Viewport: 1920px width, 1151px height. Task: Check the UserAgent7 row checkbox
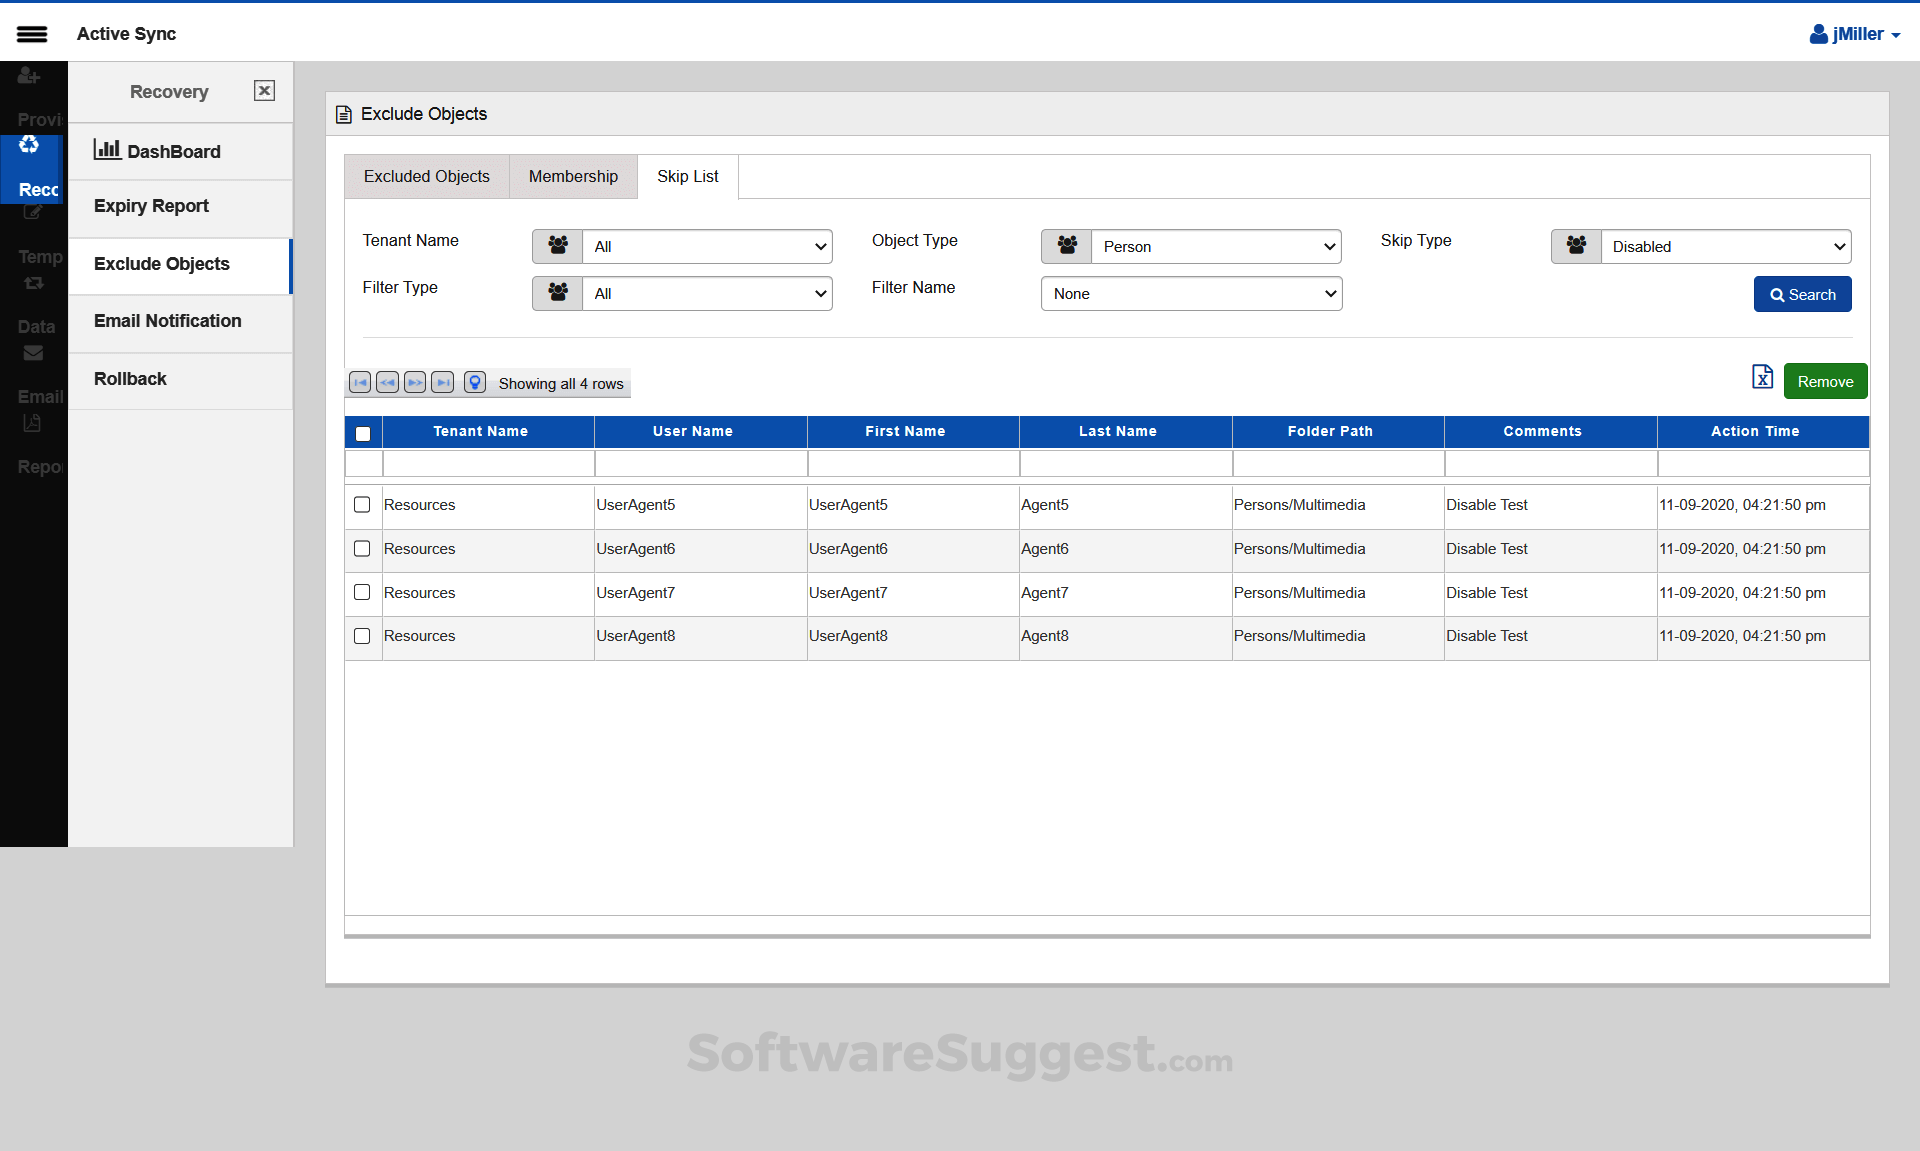pyautogui.click(x=362, y=593)
